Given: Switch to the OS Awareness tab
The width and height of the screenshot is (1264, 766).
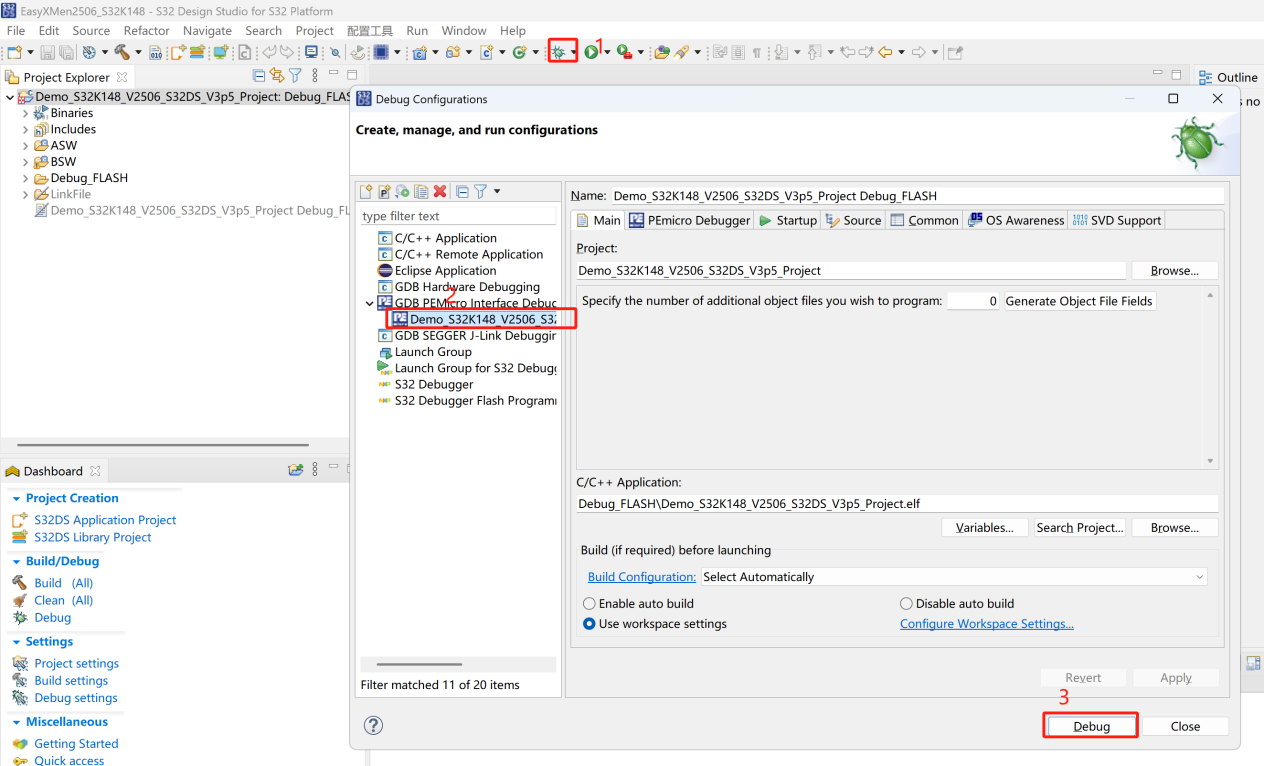Looking at the screenshot, I should click(1016, 220).
